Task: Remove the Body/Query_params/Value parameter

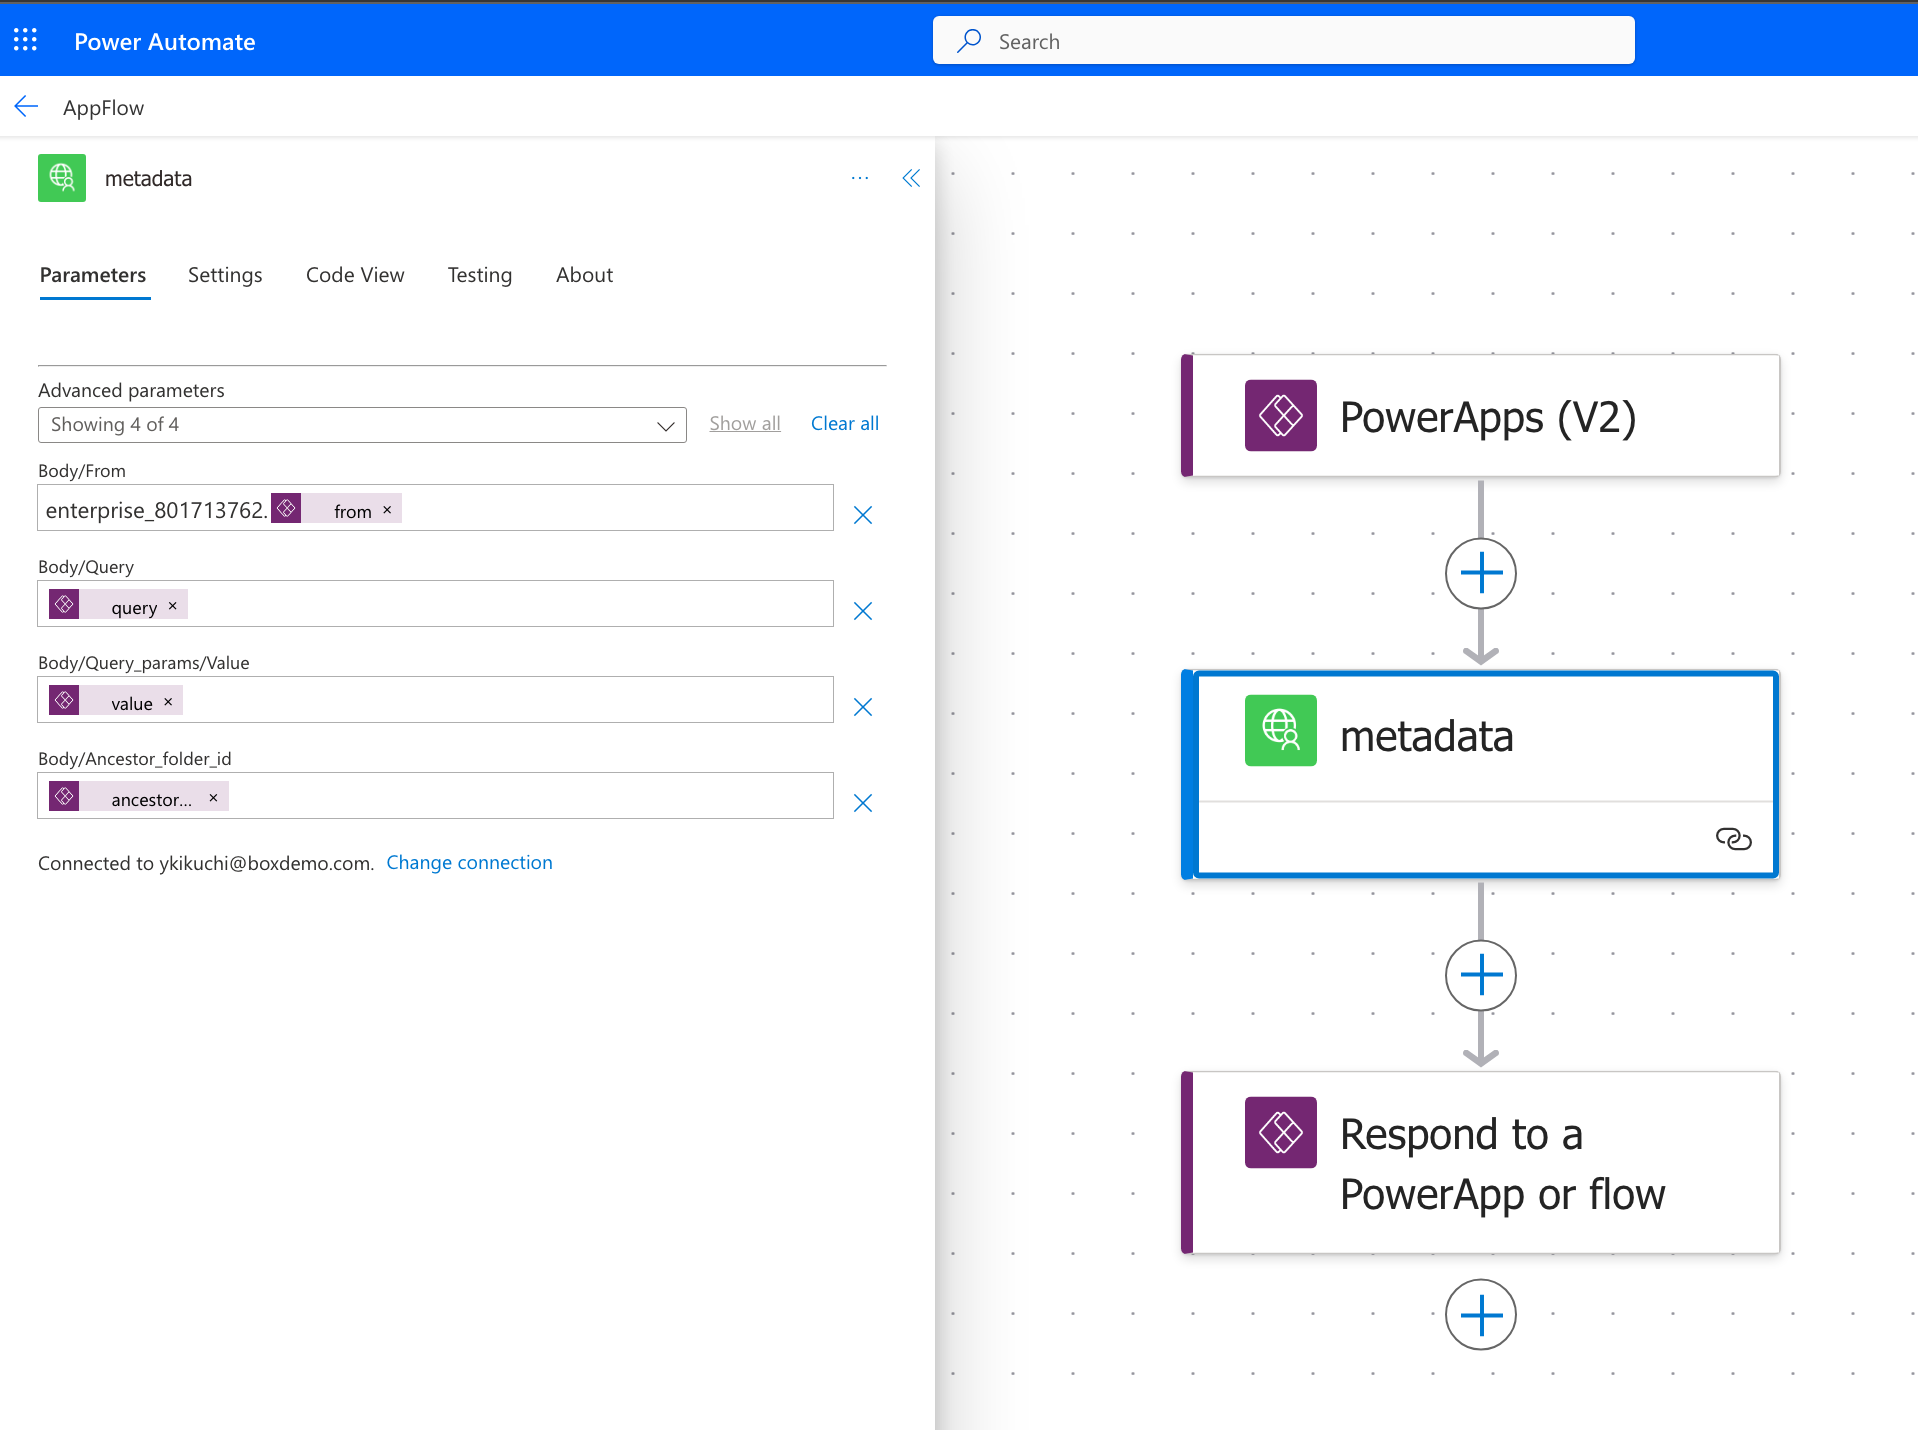Action: [863, 707]
